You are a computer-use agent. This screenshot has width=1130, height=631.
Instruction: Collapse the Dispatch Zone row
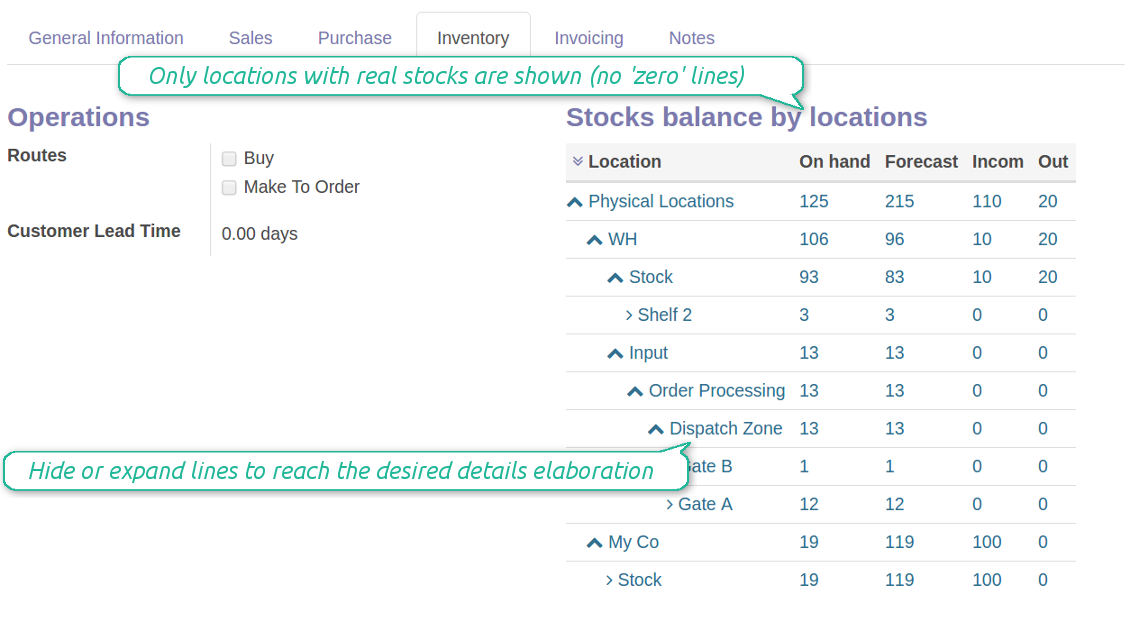[655, 429]
